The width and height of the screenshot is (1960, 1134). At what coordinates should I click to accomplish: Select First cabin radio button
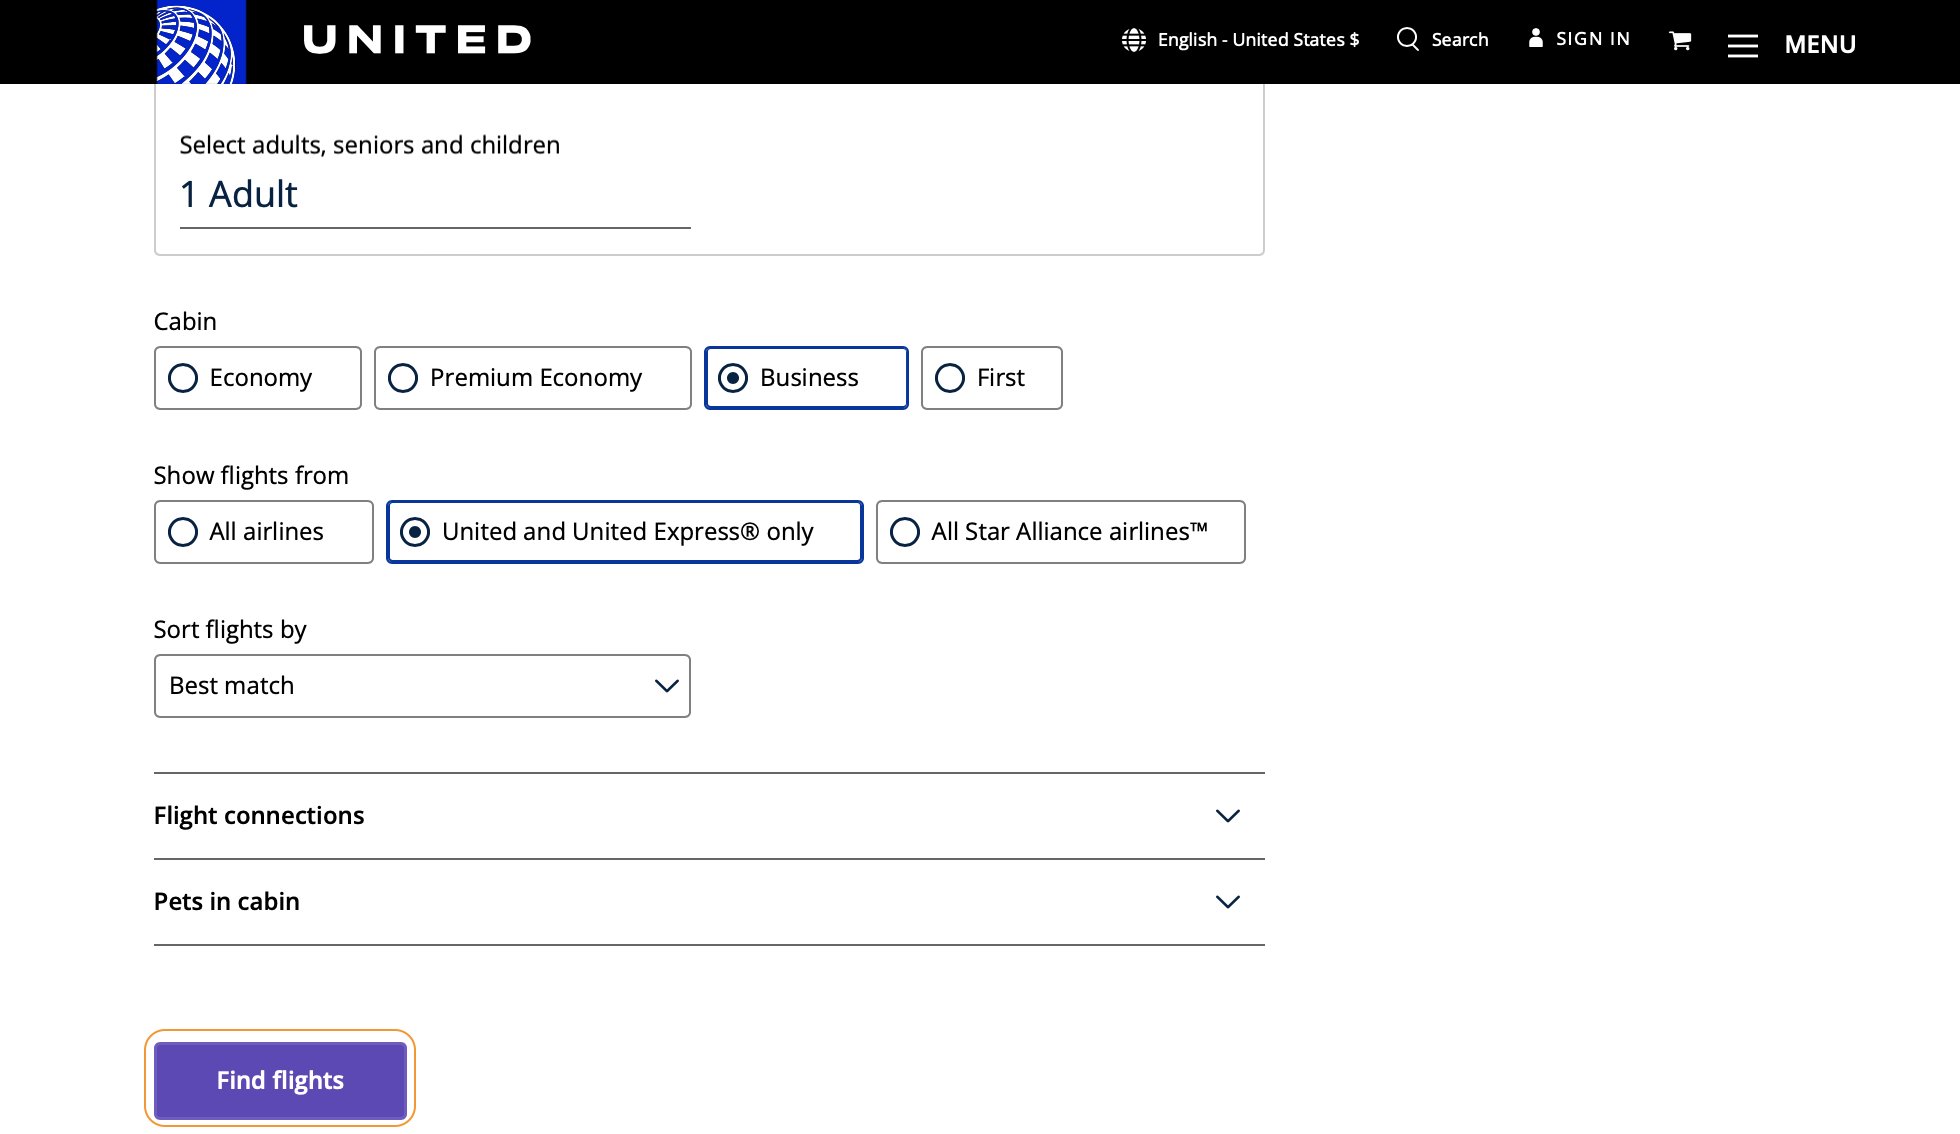pyautogui.click(x=950, y=378)
